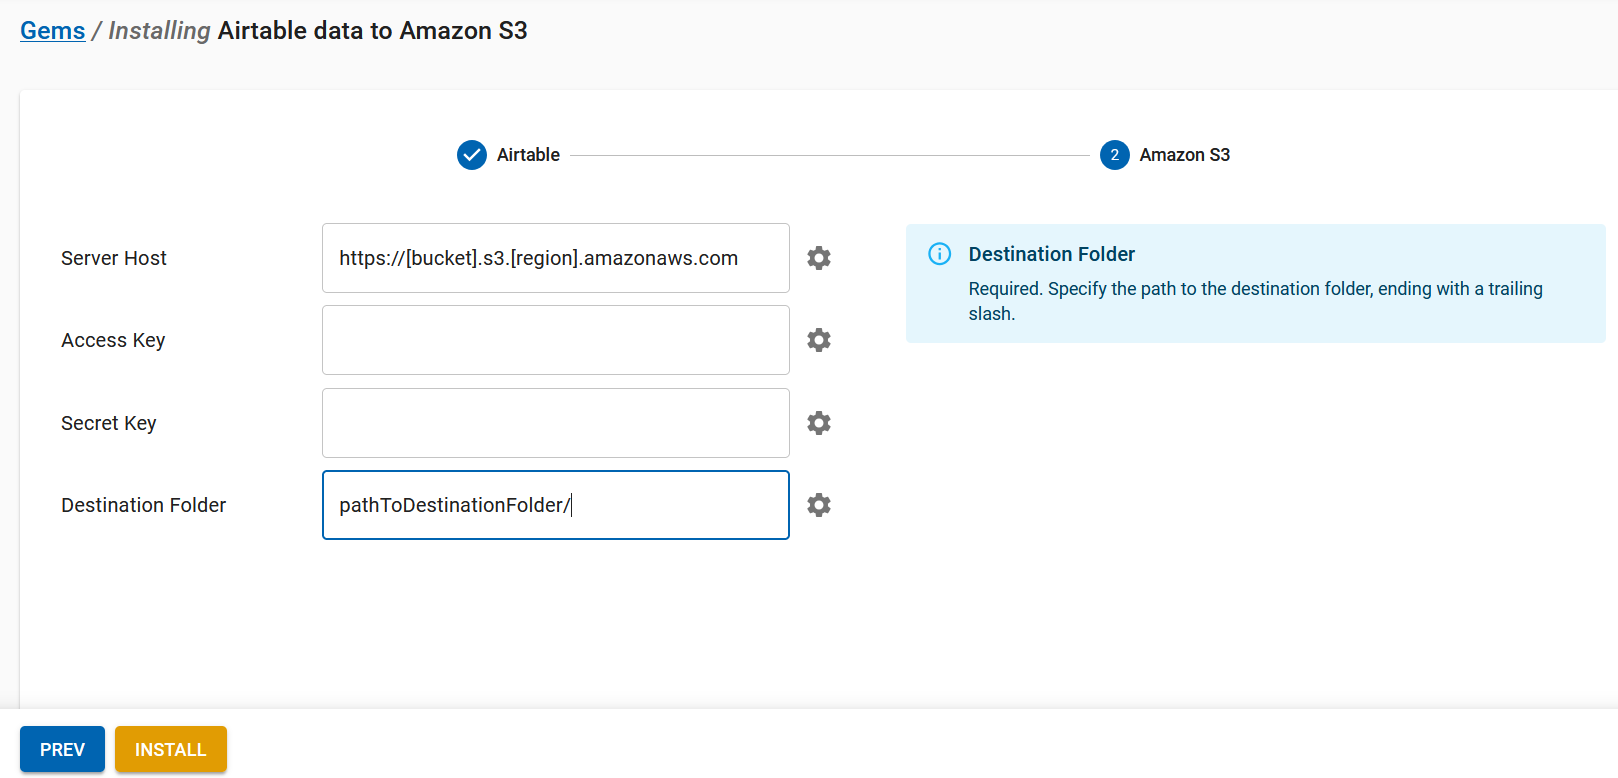The image size is (1618, 778).
Task: Click the Access Key field label
Action: [x=113, y=340]
